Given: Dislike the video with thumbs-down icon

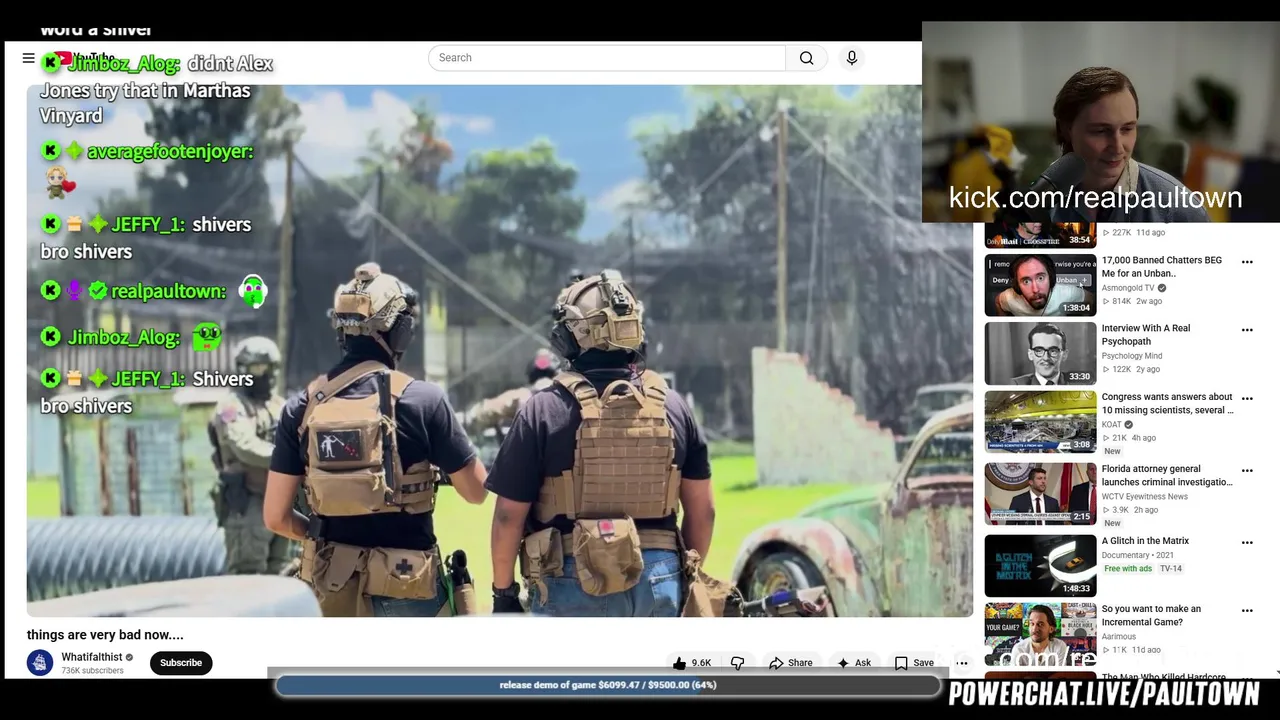Looking at the screenshot, I should [738, 663].
